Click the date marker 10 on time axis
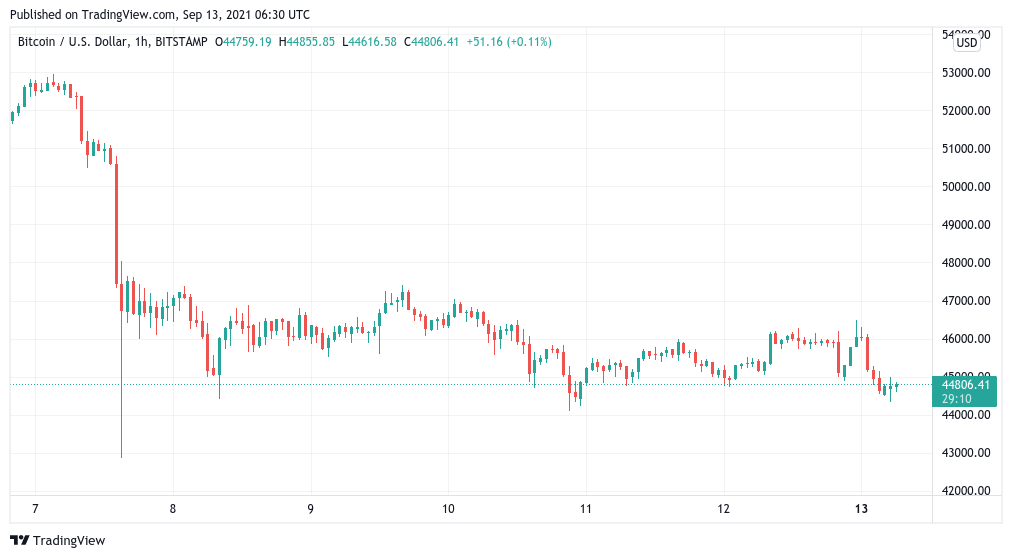Viewport: 1012px width, 558px height. (x=448, y=509)
